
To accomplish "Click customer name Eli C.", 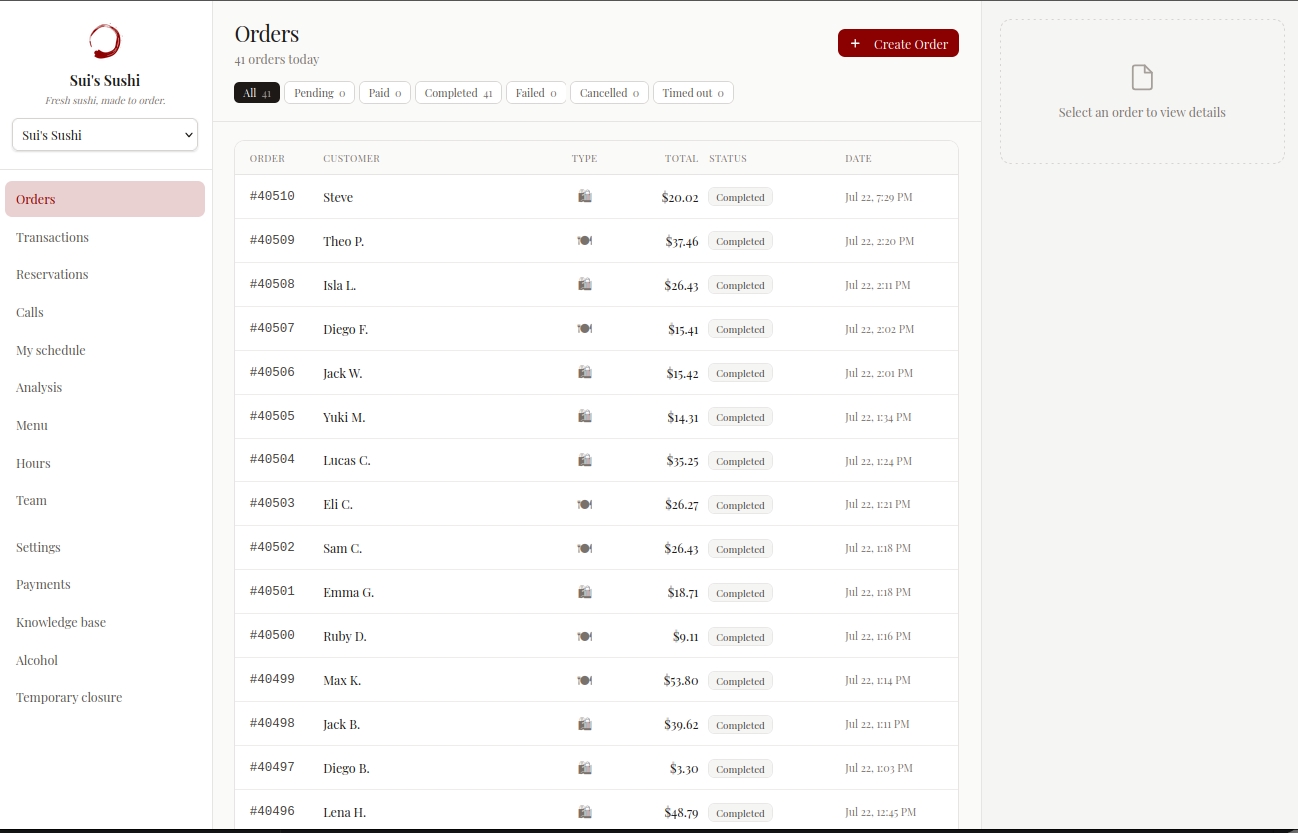I will [338, 505].
